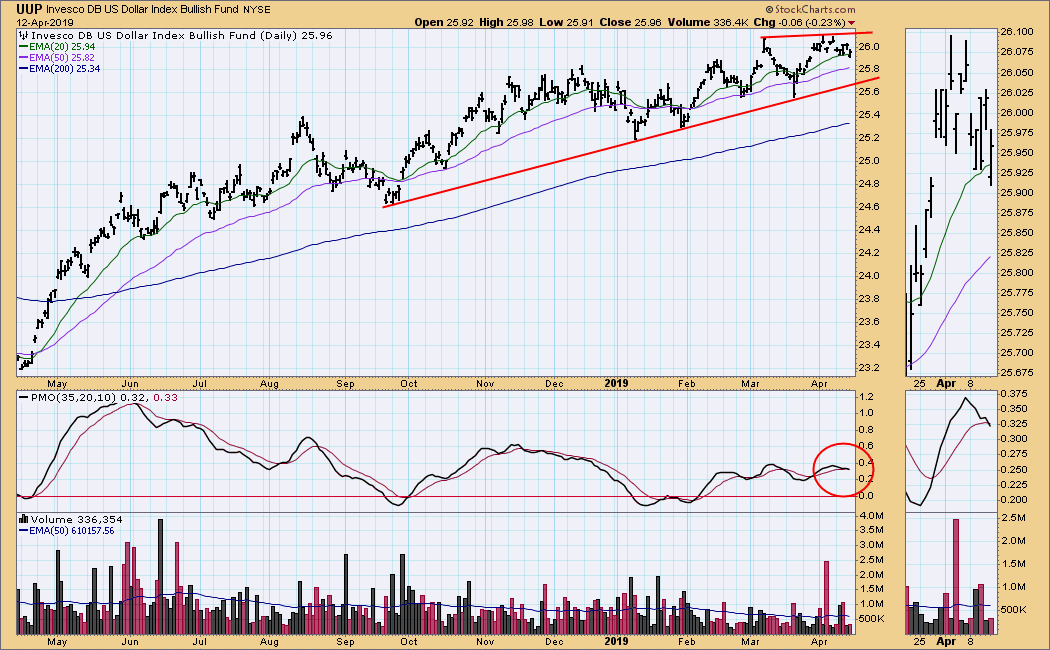Click the EMA(200) 25.34 legend text
The width and height of the screenshot is (1050, 650).
click(x=65, y=69)
